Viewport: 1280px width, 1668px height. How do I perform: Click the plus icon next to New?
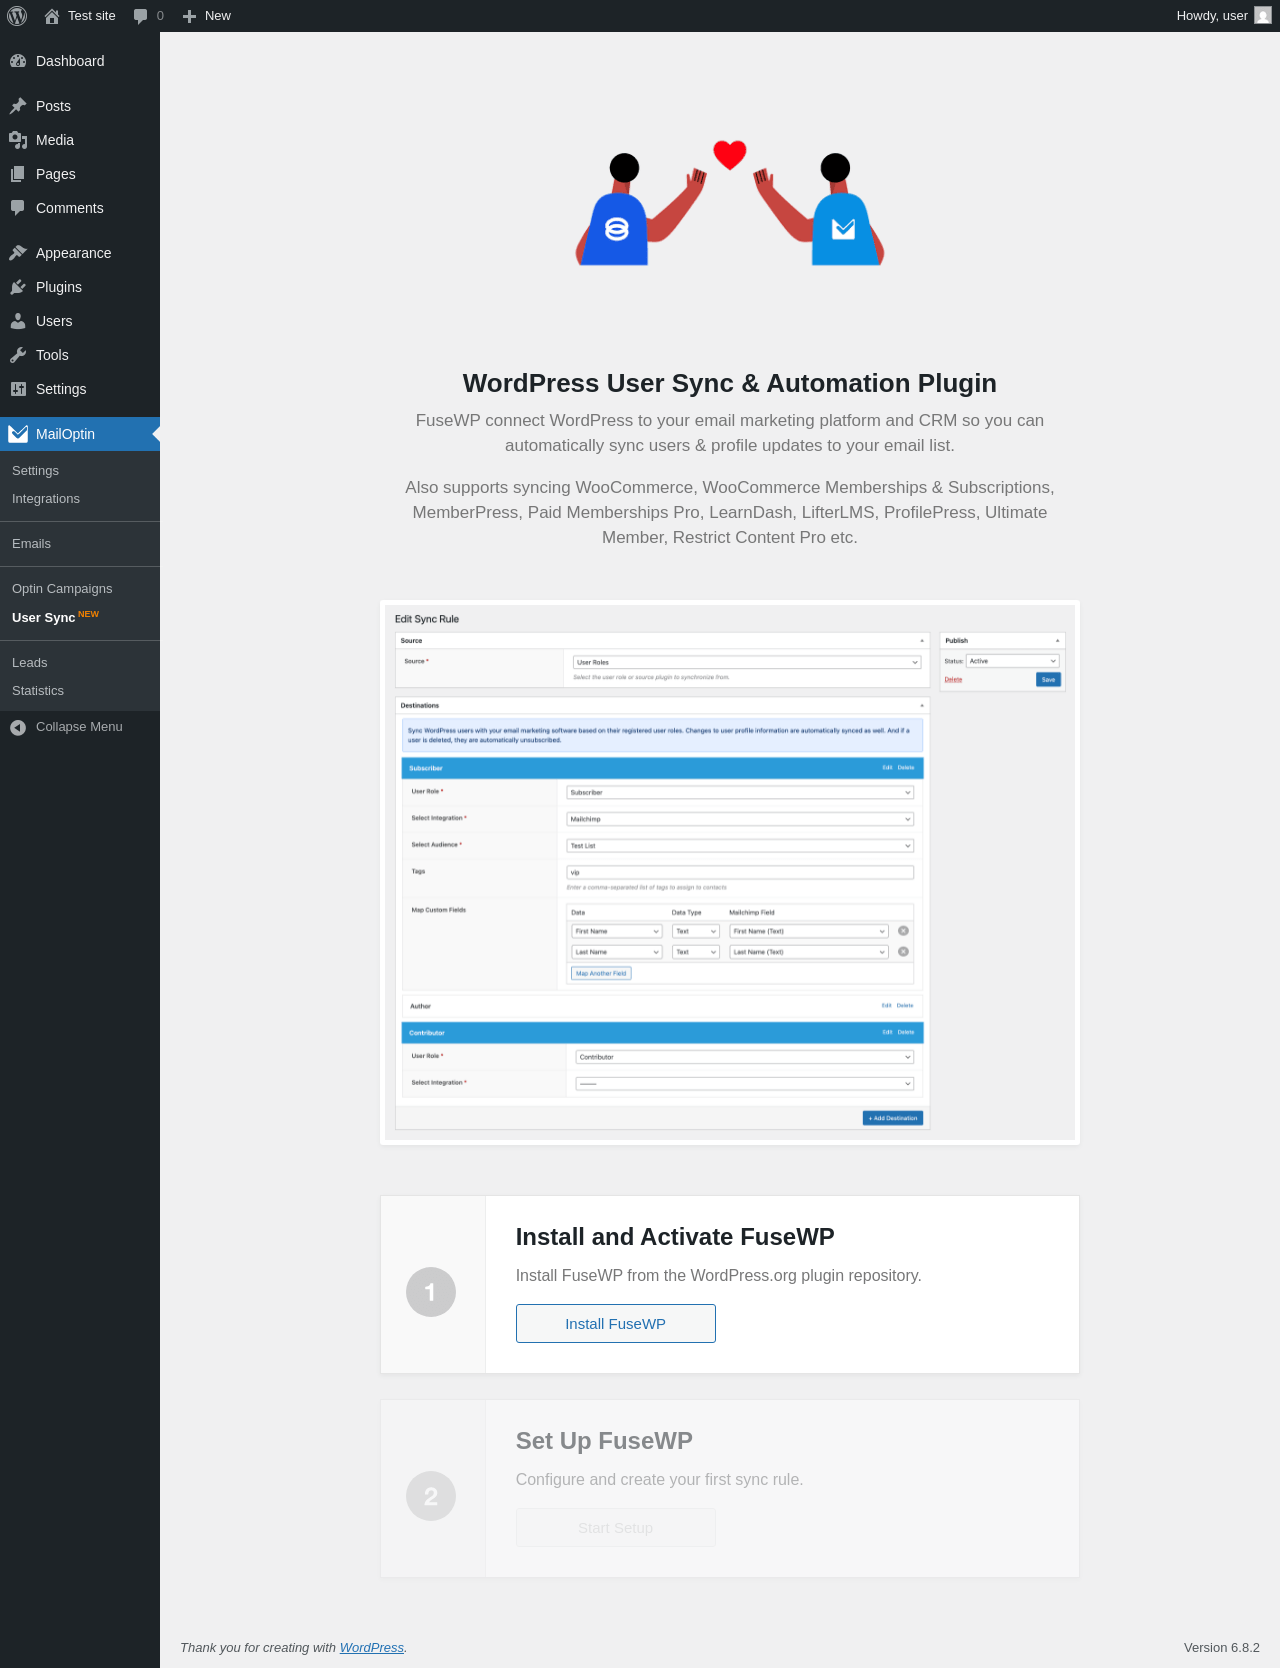(189, 16)
